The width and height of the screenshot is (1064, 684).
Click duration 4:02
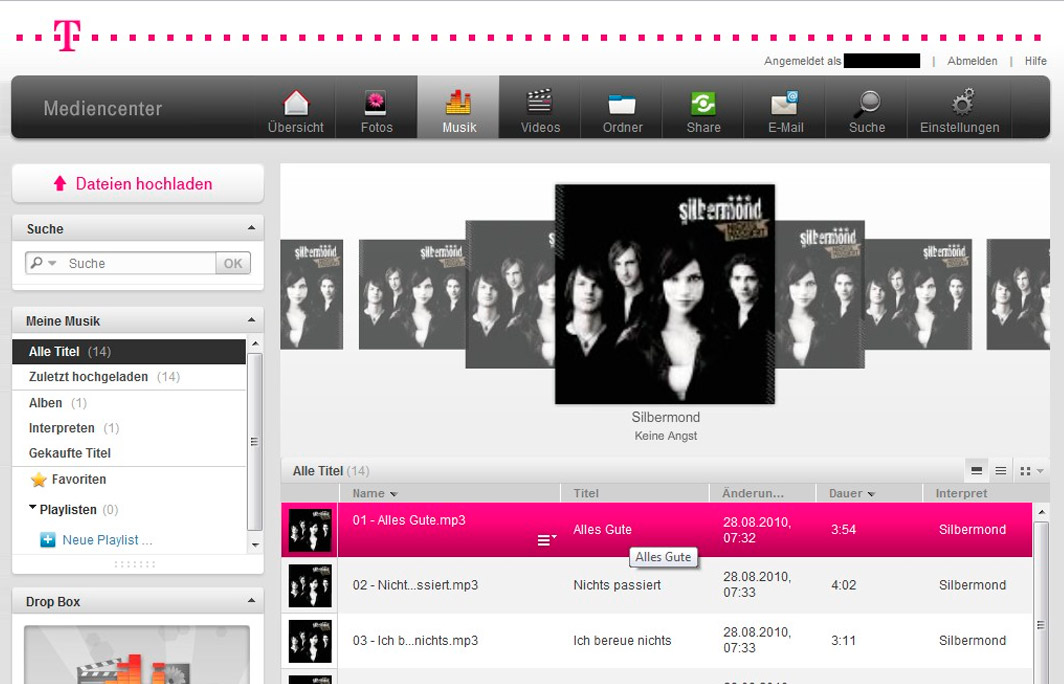coord(843,585)
